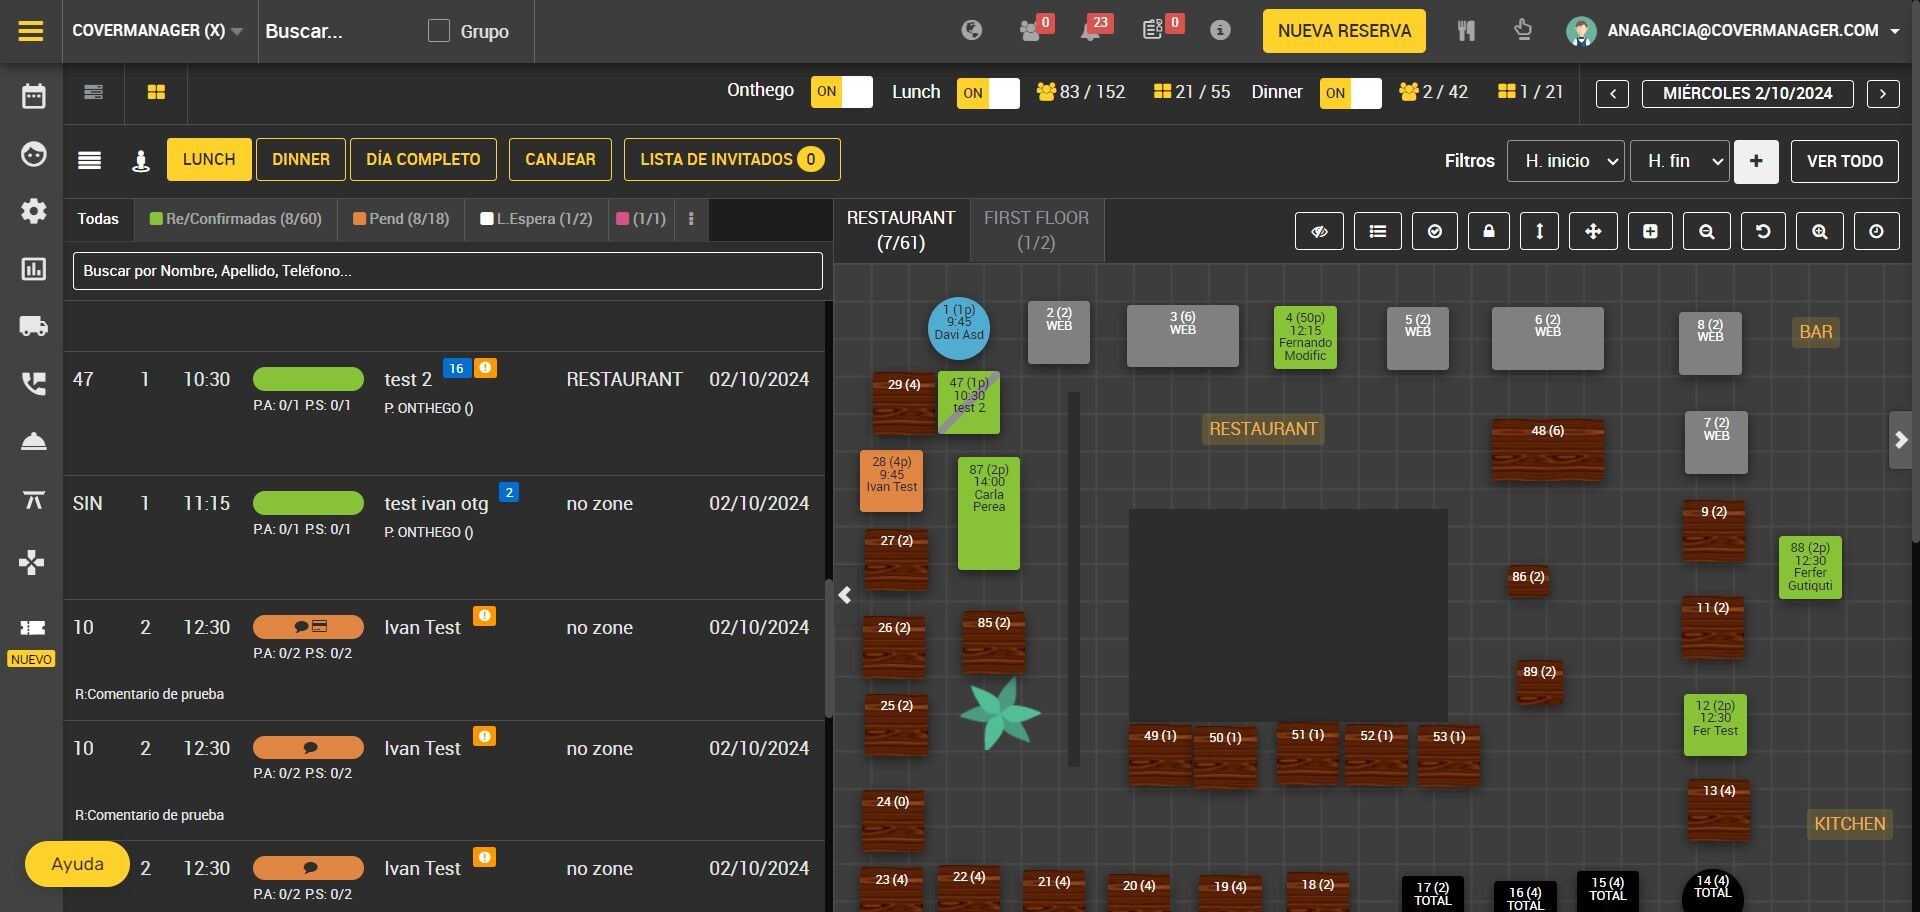
Task: Reset floor plan with undo icon
Action: pyautogui.click(x=1762, y=232)
